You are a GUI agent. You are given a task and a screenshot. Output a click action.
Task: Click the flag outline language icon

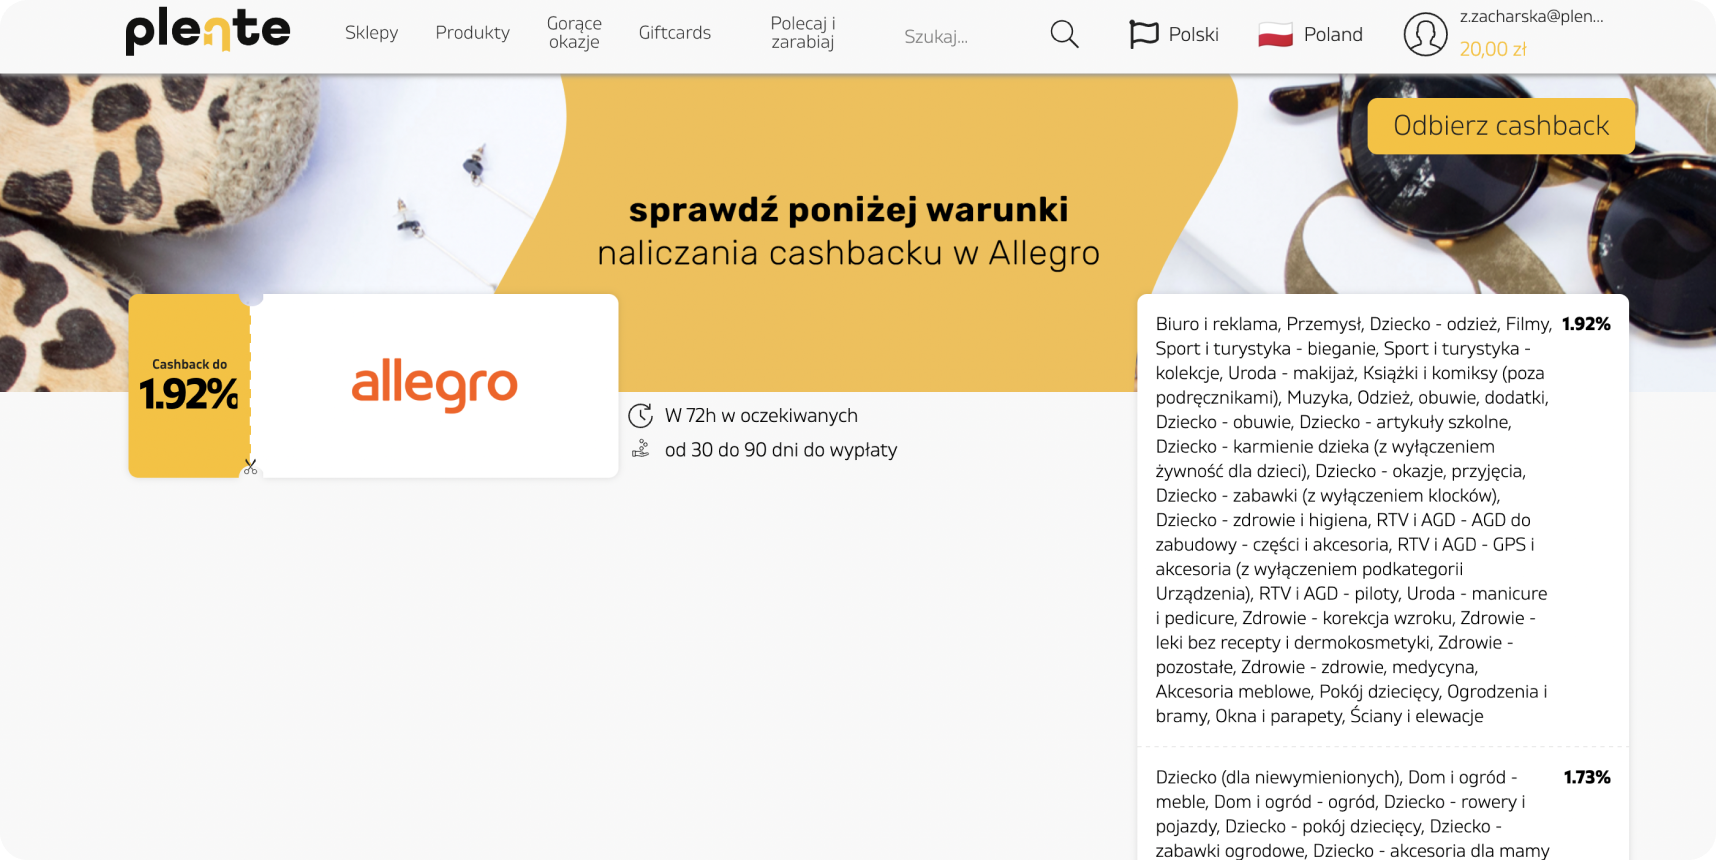point(1143,34)
